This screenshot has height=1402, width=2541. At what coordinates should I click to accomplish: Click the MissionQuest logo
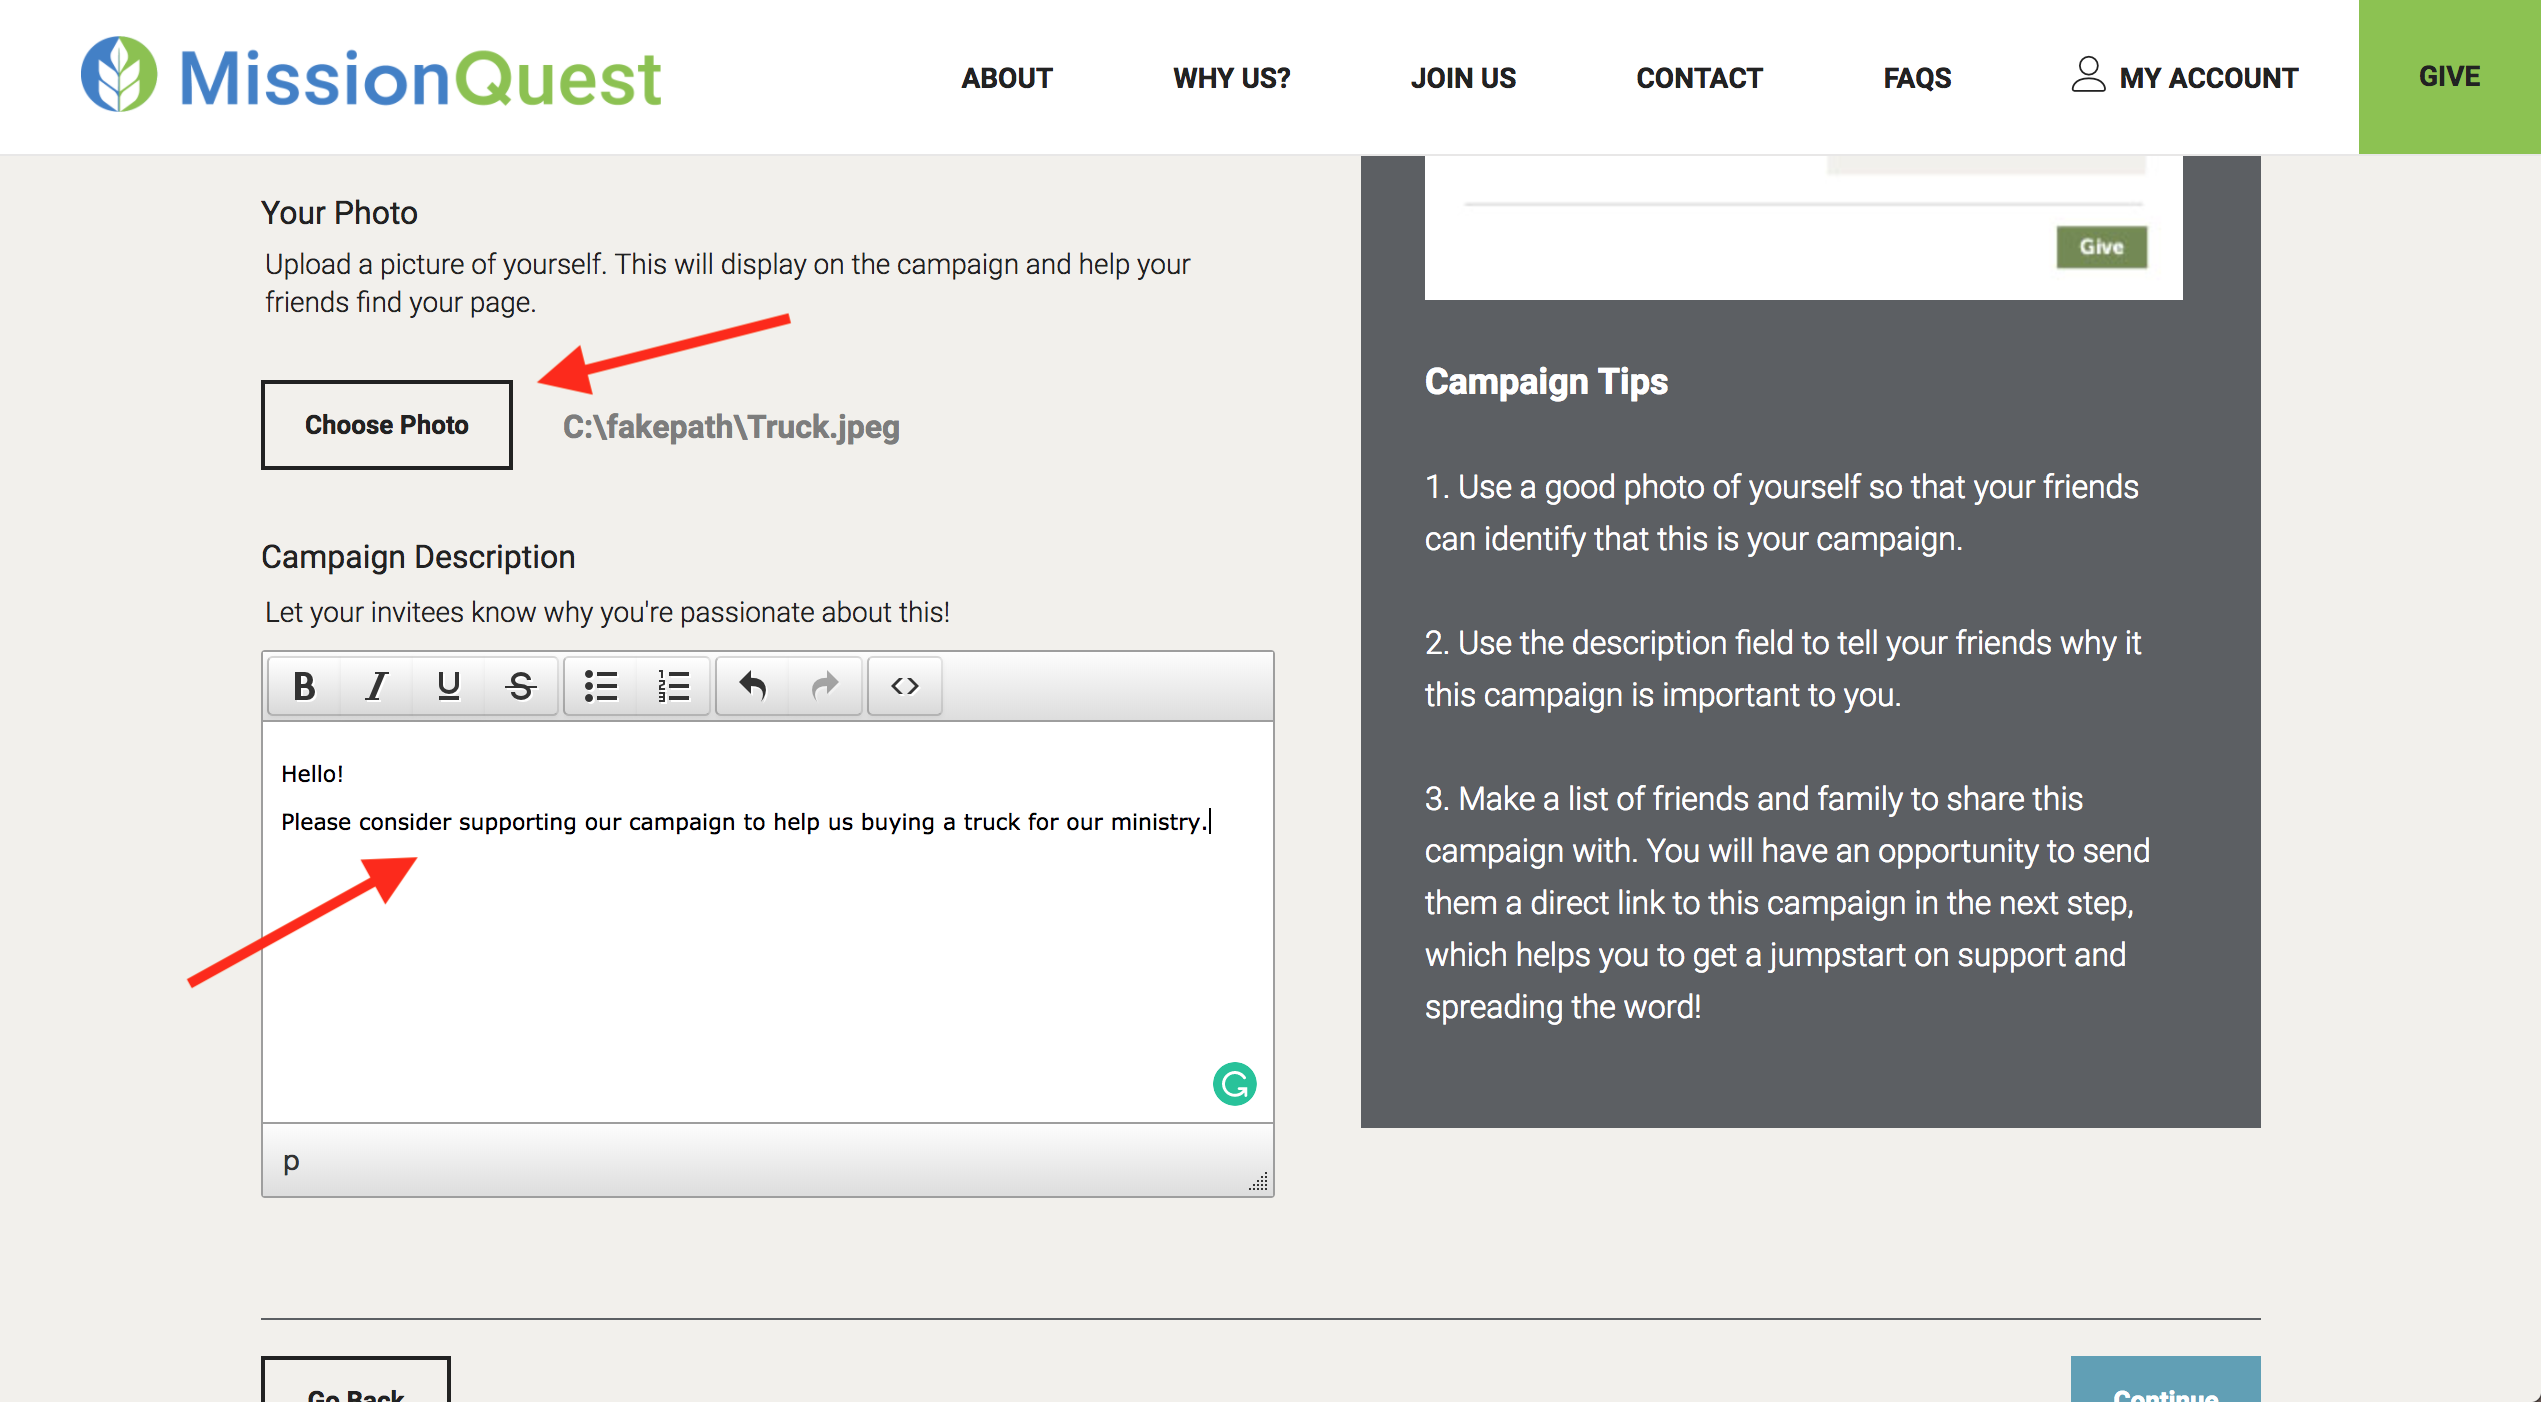371,76
